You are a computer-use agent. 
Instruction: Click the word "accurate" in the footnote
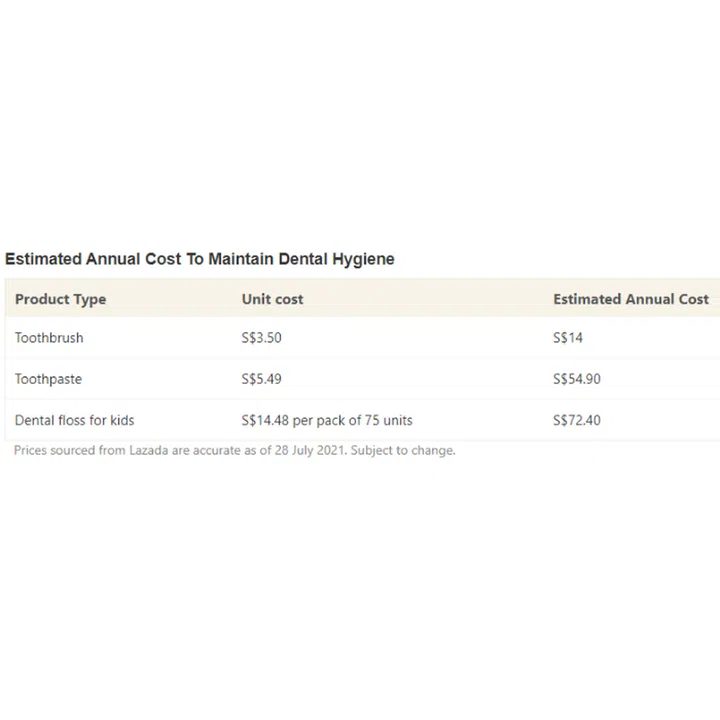point(222,450)
